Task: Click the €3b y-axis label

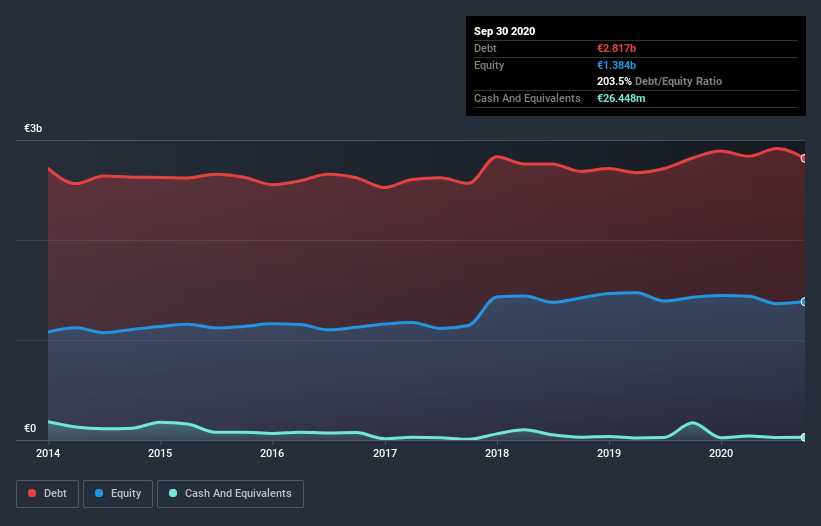Action: (33, 128)
